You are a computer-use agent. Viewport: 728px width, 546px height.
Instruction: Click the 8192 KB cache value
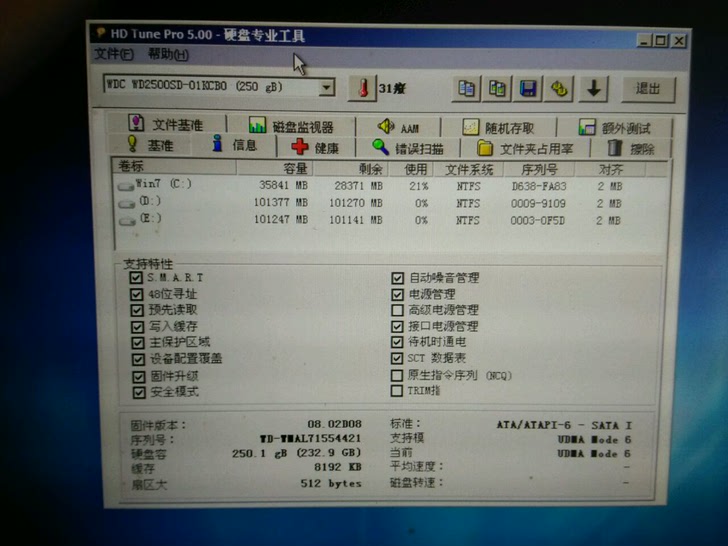pyautogui.click(x=338, y=467)
